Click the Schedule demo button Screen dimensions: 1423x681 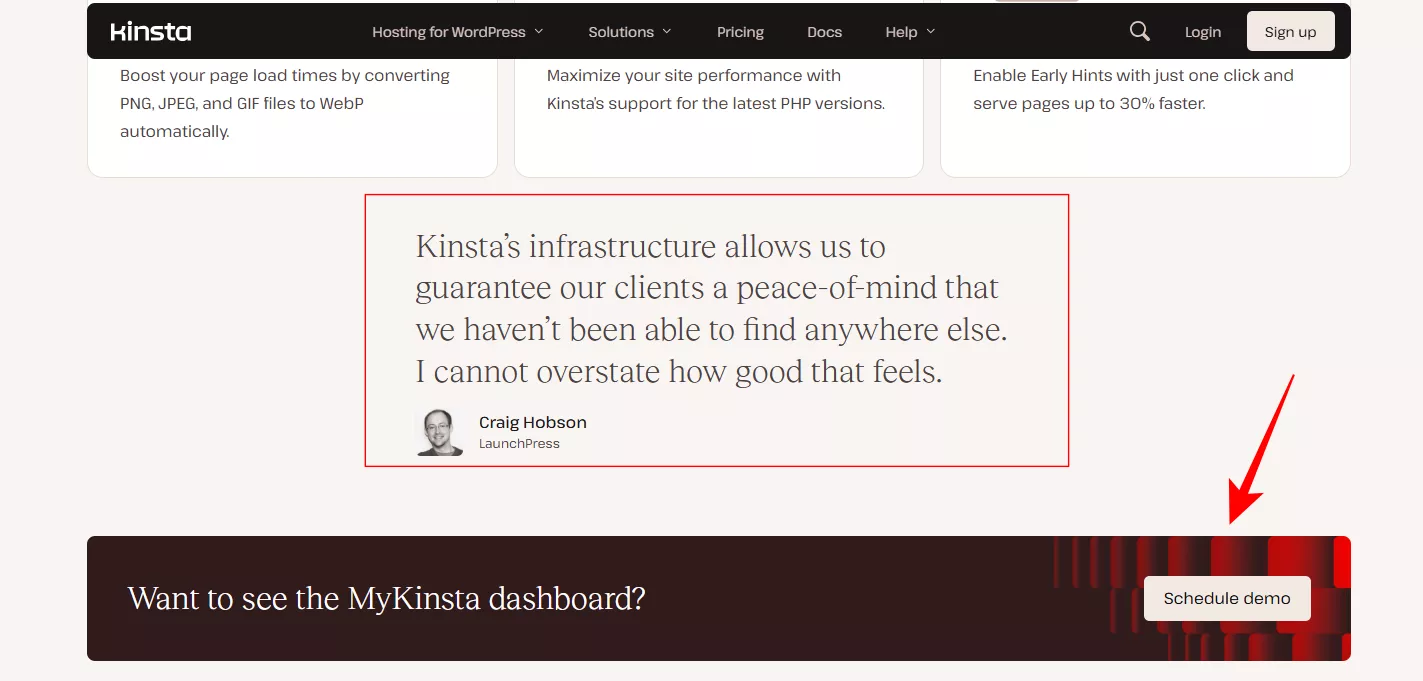point(1227,597)
